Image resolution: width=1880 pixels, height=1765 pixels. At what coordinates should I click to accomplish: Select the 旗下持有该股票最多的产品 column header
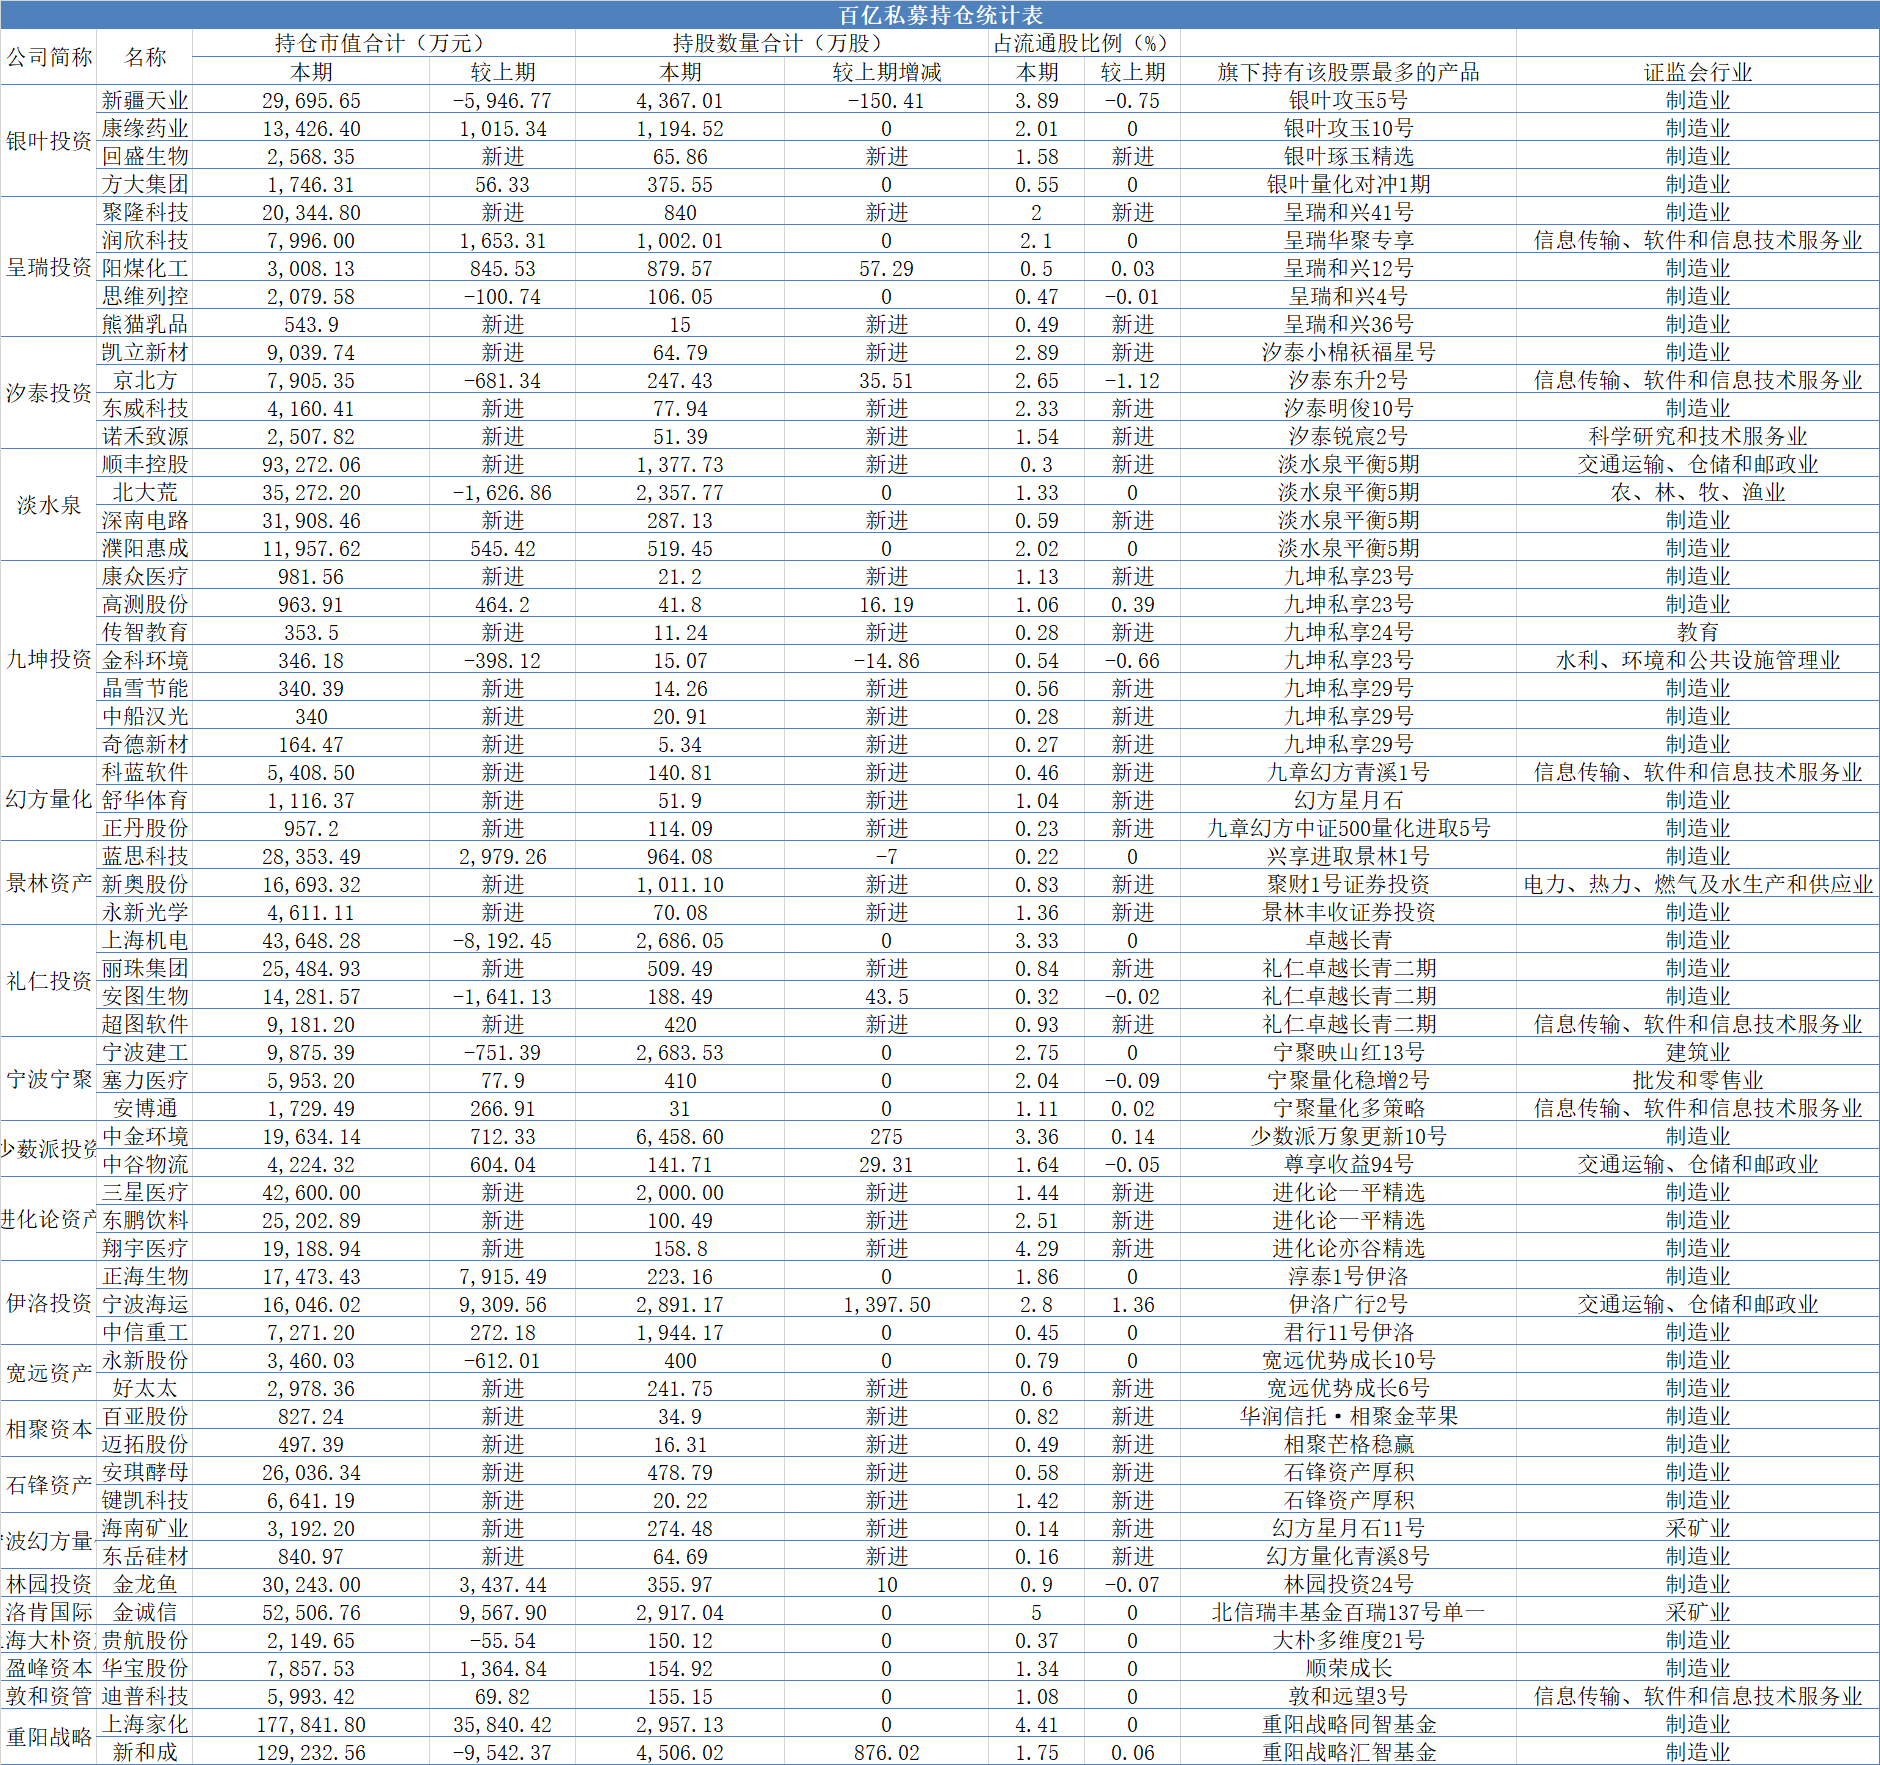[1348, 72]
